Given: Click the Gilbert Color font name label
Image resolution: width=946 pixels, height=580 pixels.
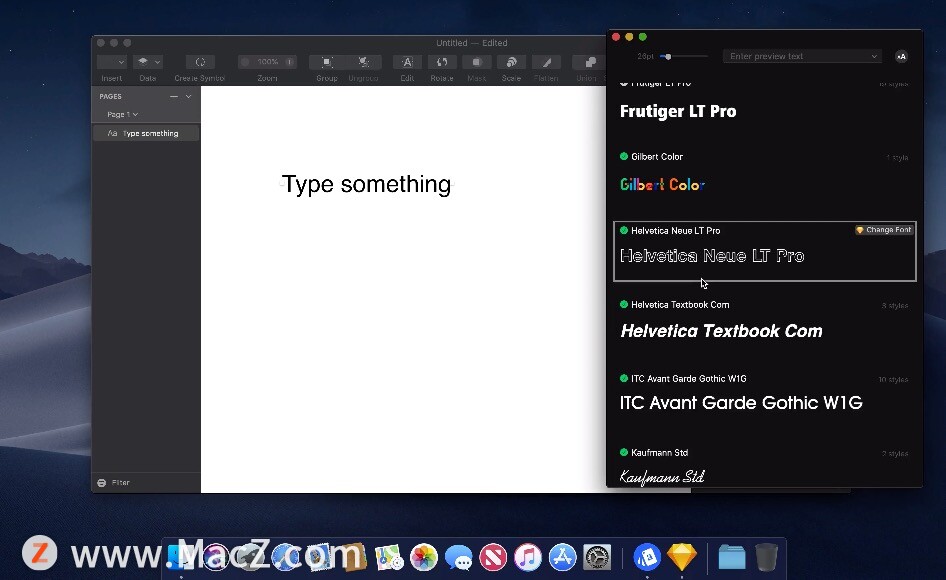Looking at the screenshot, I should pyautogui.click(x=657, y=156).
